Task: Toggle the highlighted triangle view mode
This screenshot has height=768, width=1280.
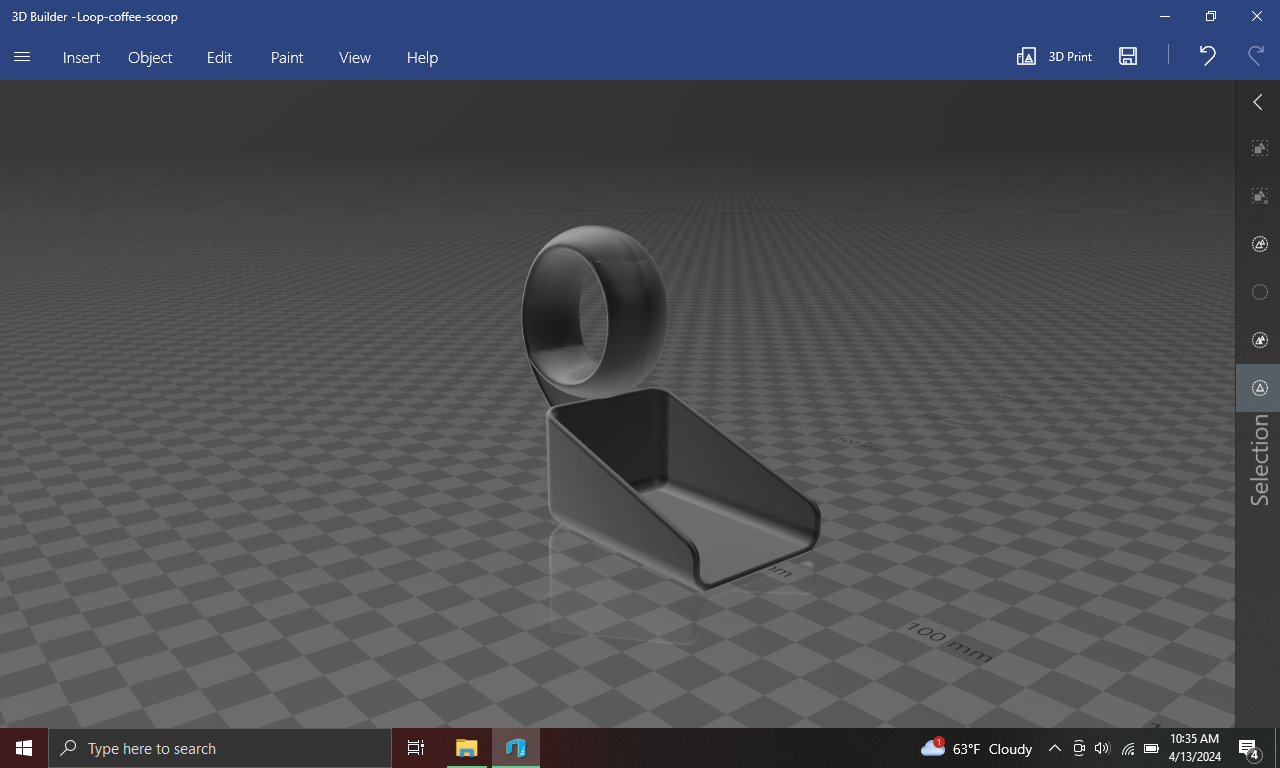Action: 1259,387
